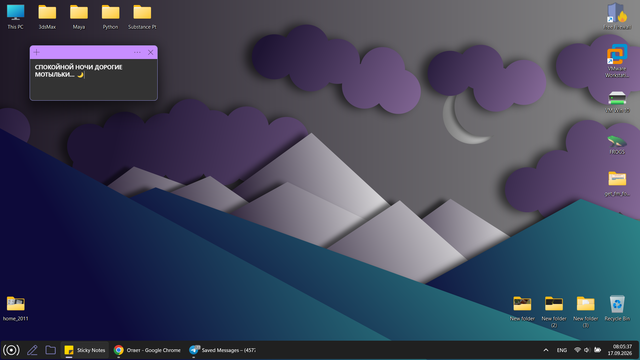640x360 pixels.
Task: Click into the sticky note text area
Action: [x=93, y=80]
